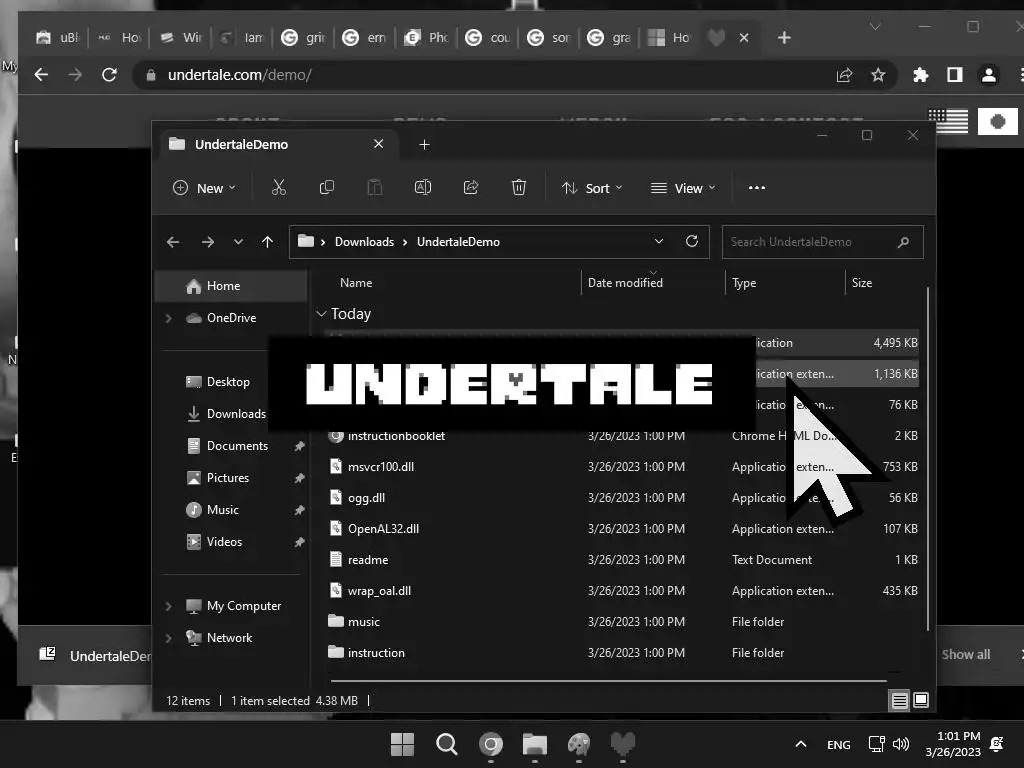
Task: Open a new Chrome tab
Action: coord(784,38)
